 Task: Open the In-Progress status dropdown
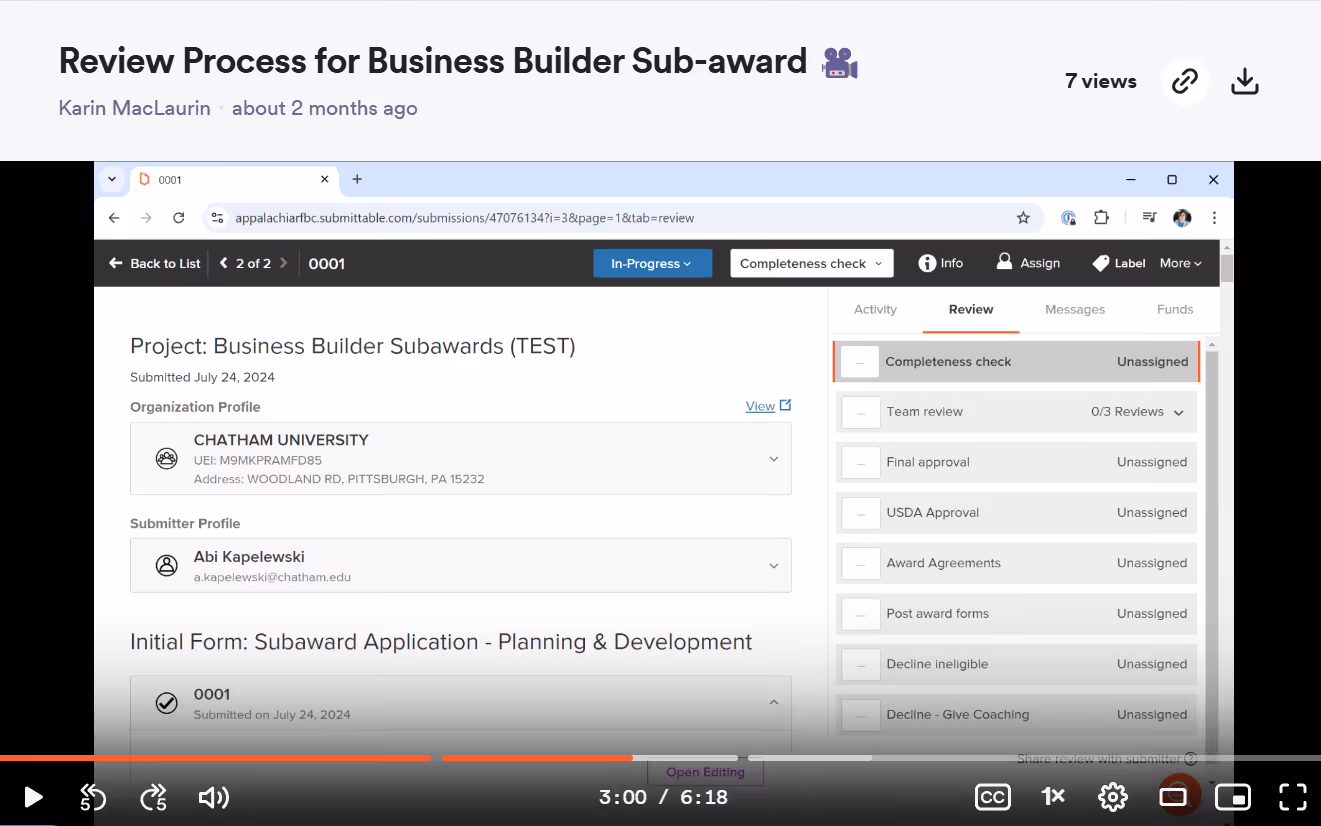(652, 263)
